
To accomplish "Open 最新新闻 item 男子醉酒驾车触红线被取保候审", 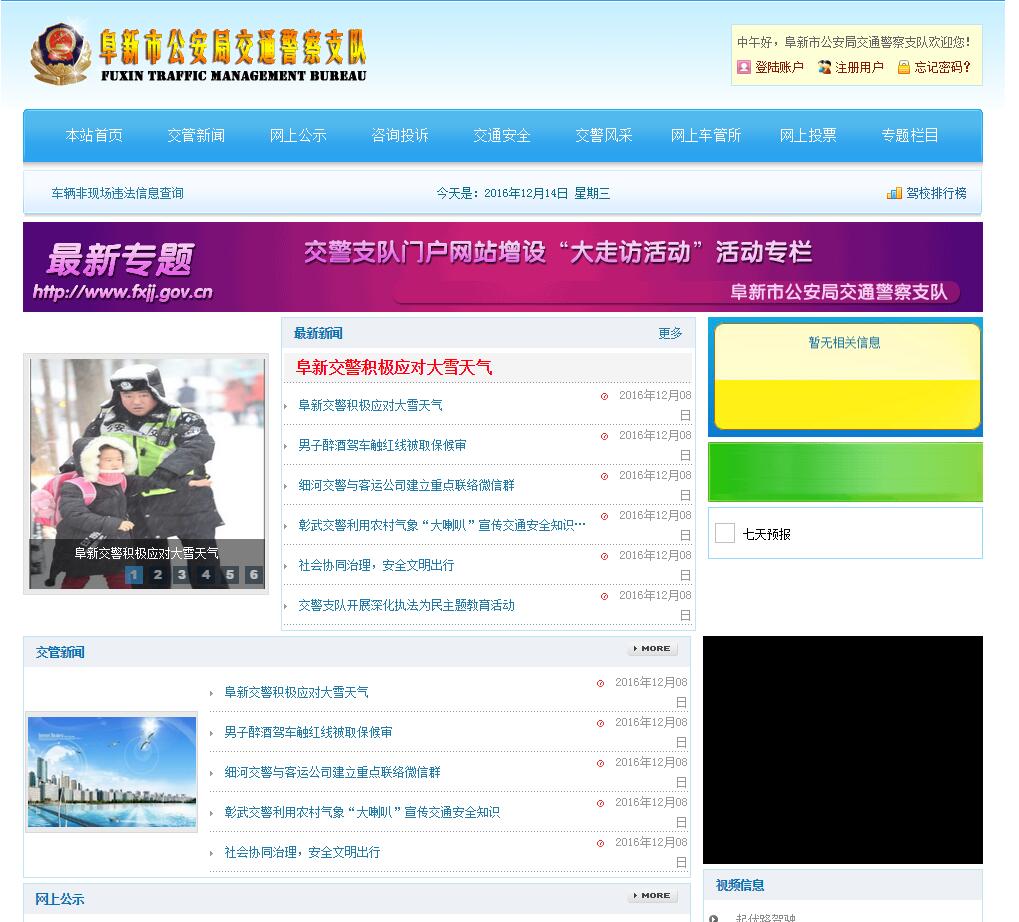I will click(x=382, y=445).
